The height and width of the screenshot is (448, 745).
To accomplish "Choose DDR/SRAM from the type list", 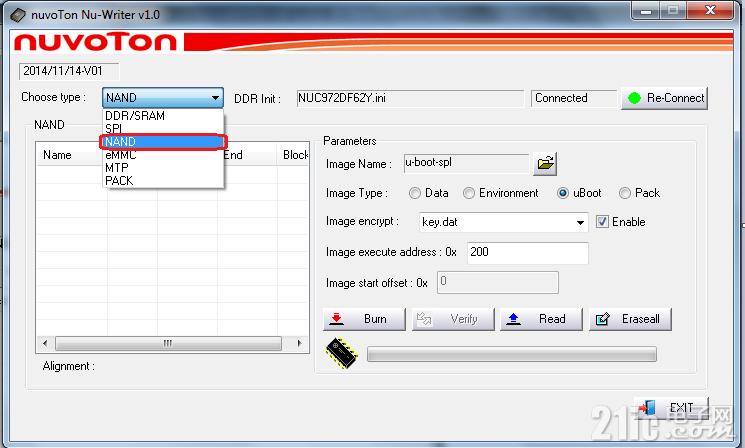I will coord(163,116).
